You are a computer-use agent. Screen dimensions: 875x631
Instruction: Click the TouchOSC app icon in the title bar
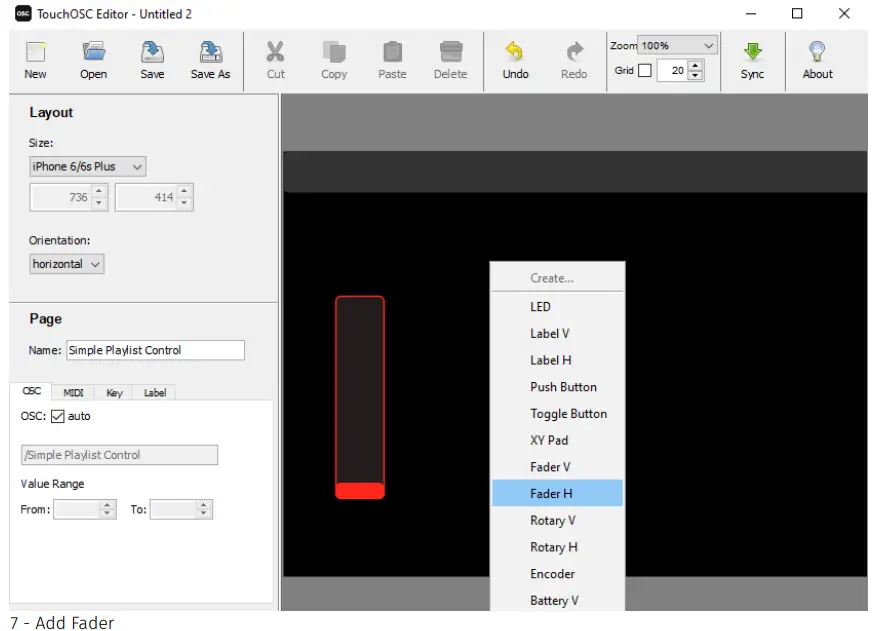23,13
